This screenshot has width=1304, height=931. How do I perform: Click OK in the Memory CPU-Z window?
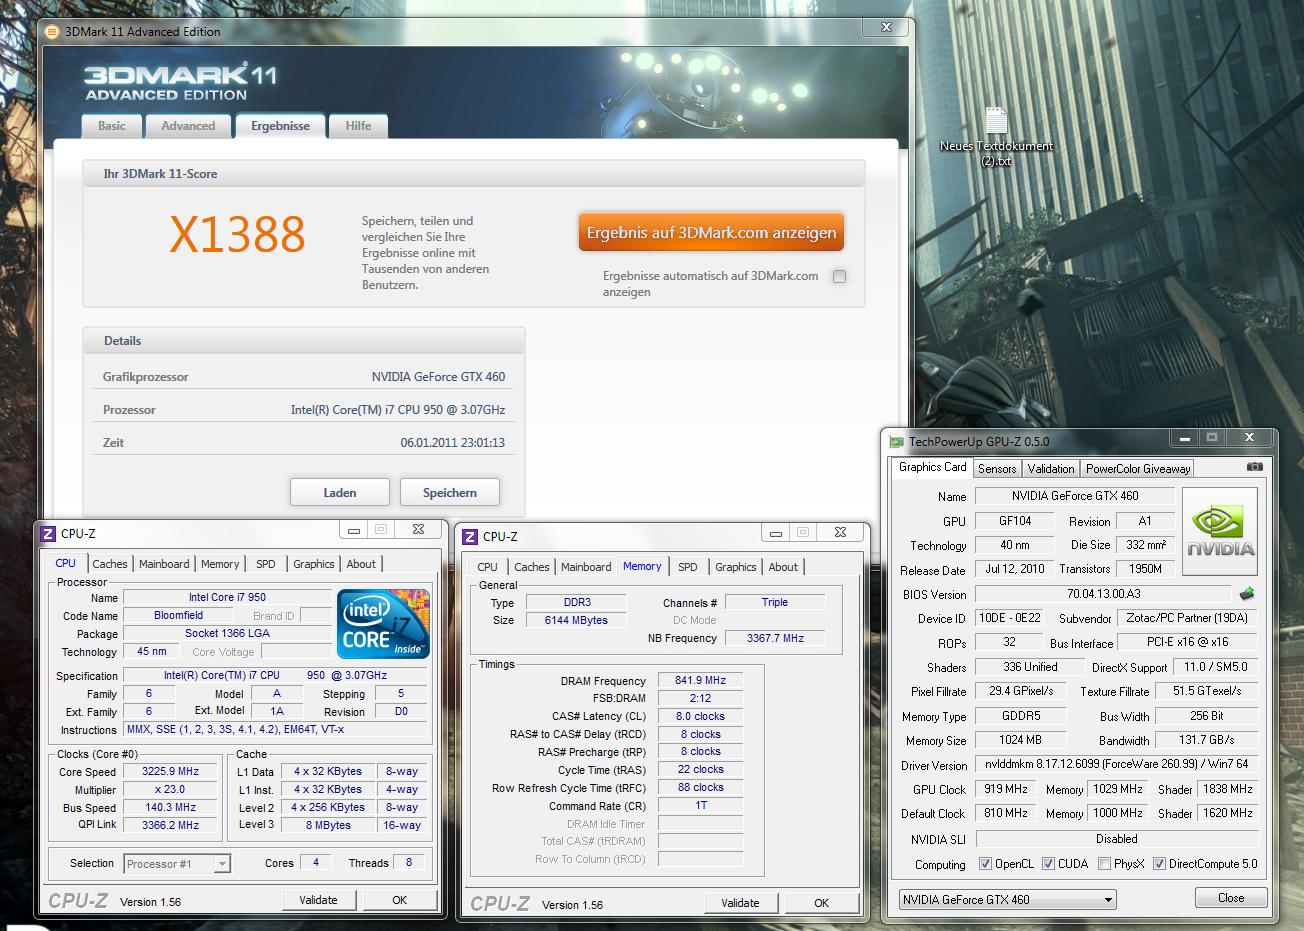click(x=822, y=903)
